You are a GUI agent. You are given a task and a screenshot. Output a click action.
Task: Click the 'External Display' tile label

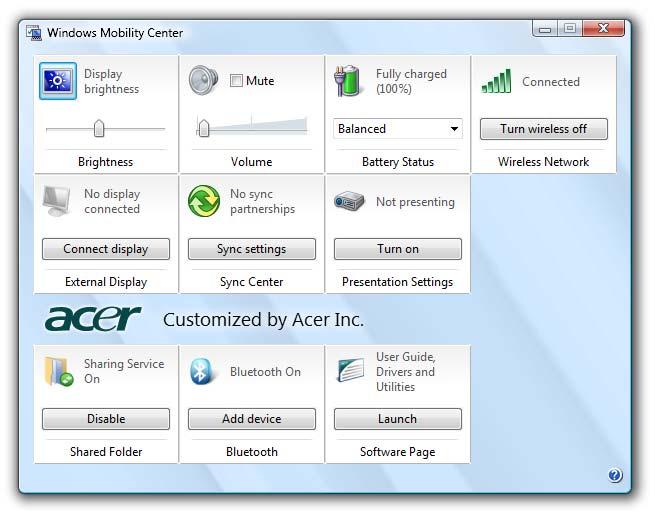point(106,282)
